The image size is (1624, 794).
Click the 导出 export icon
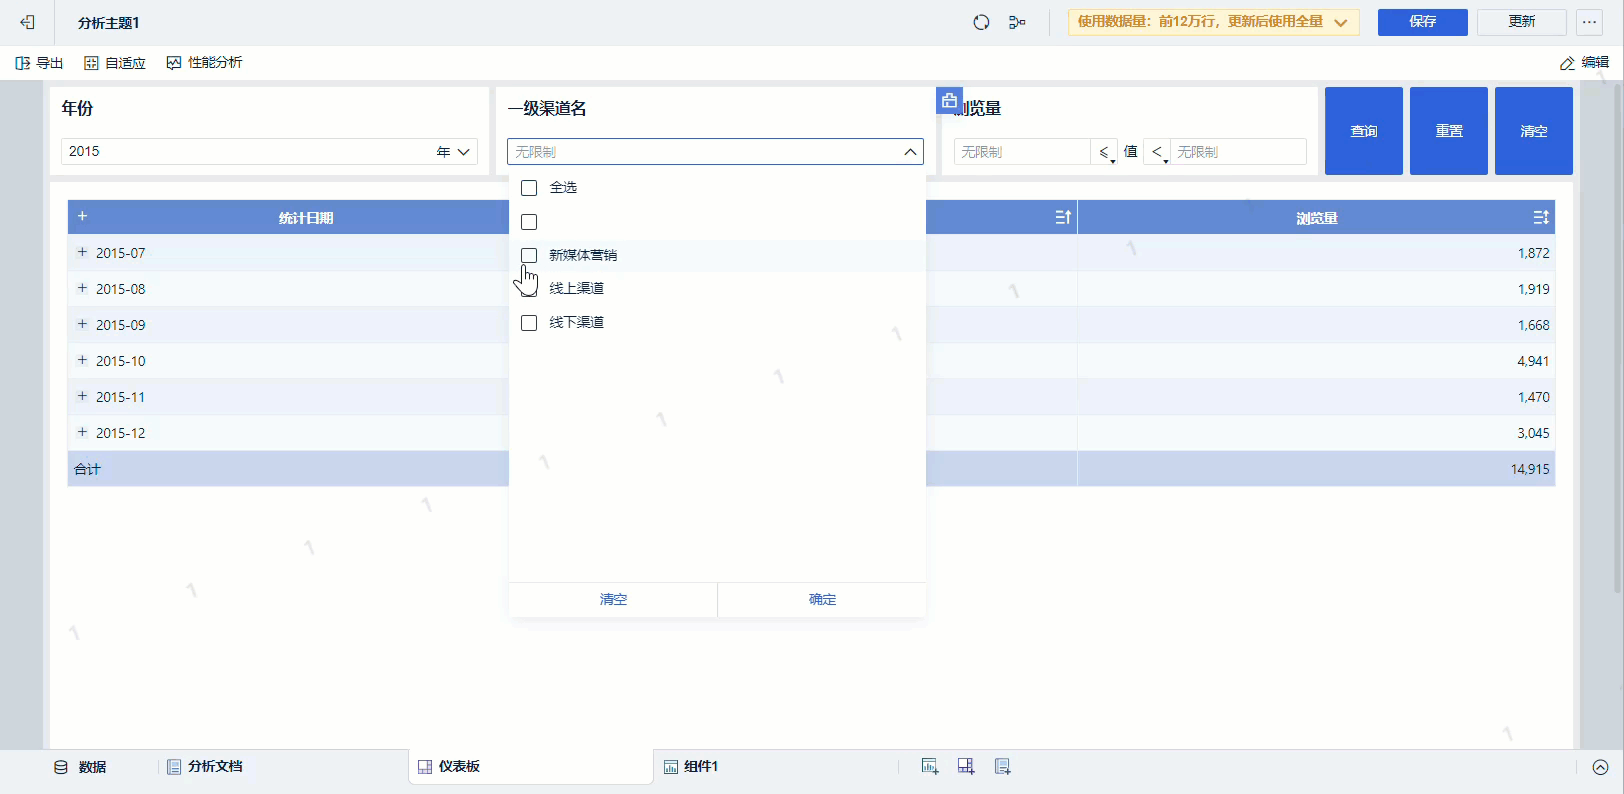[23, 63]
